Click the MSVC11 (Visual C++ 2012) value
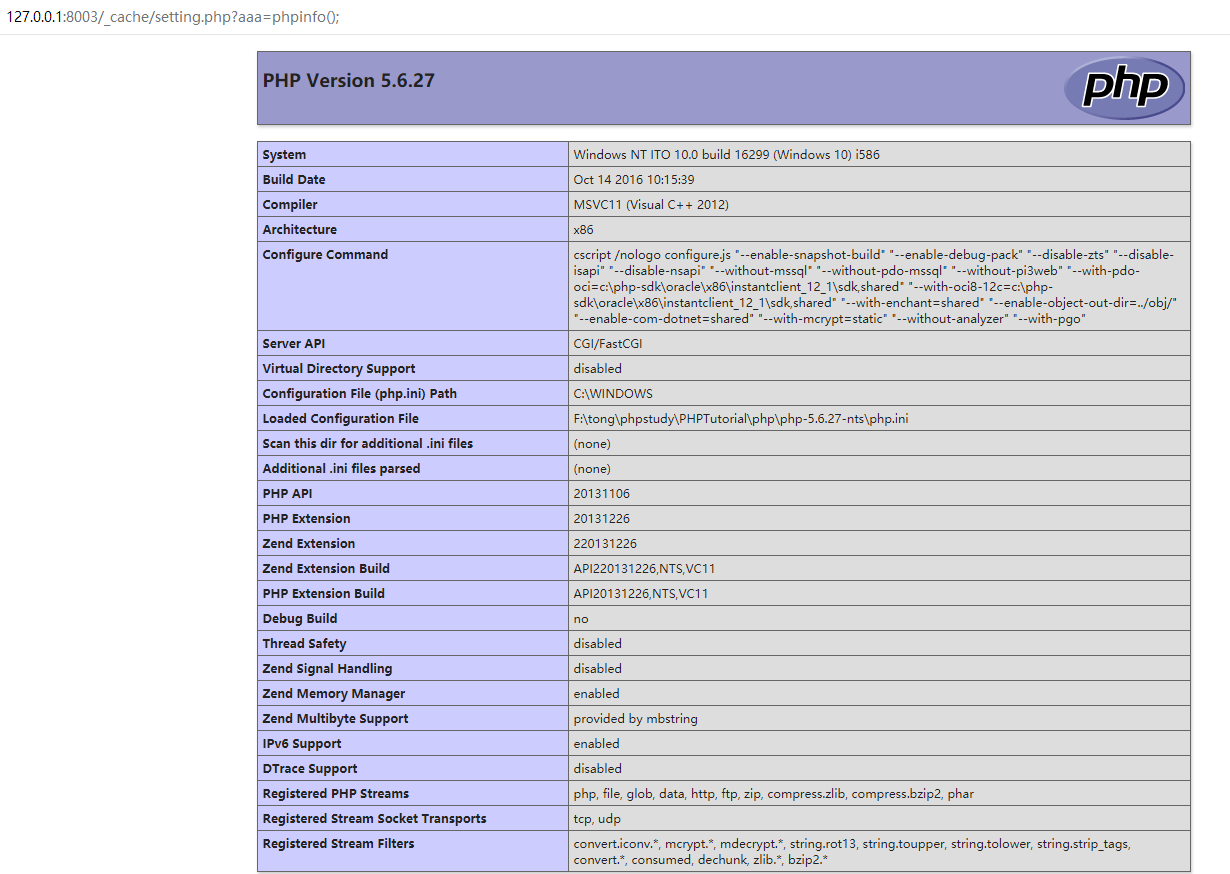 point(651,205)
